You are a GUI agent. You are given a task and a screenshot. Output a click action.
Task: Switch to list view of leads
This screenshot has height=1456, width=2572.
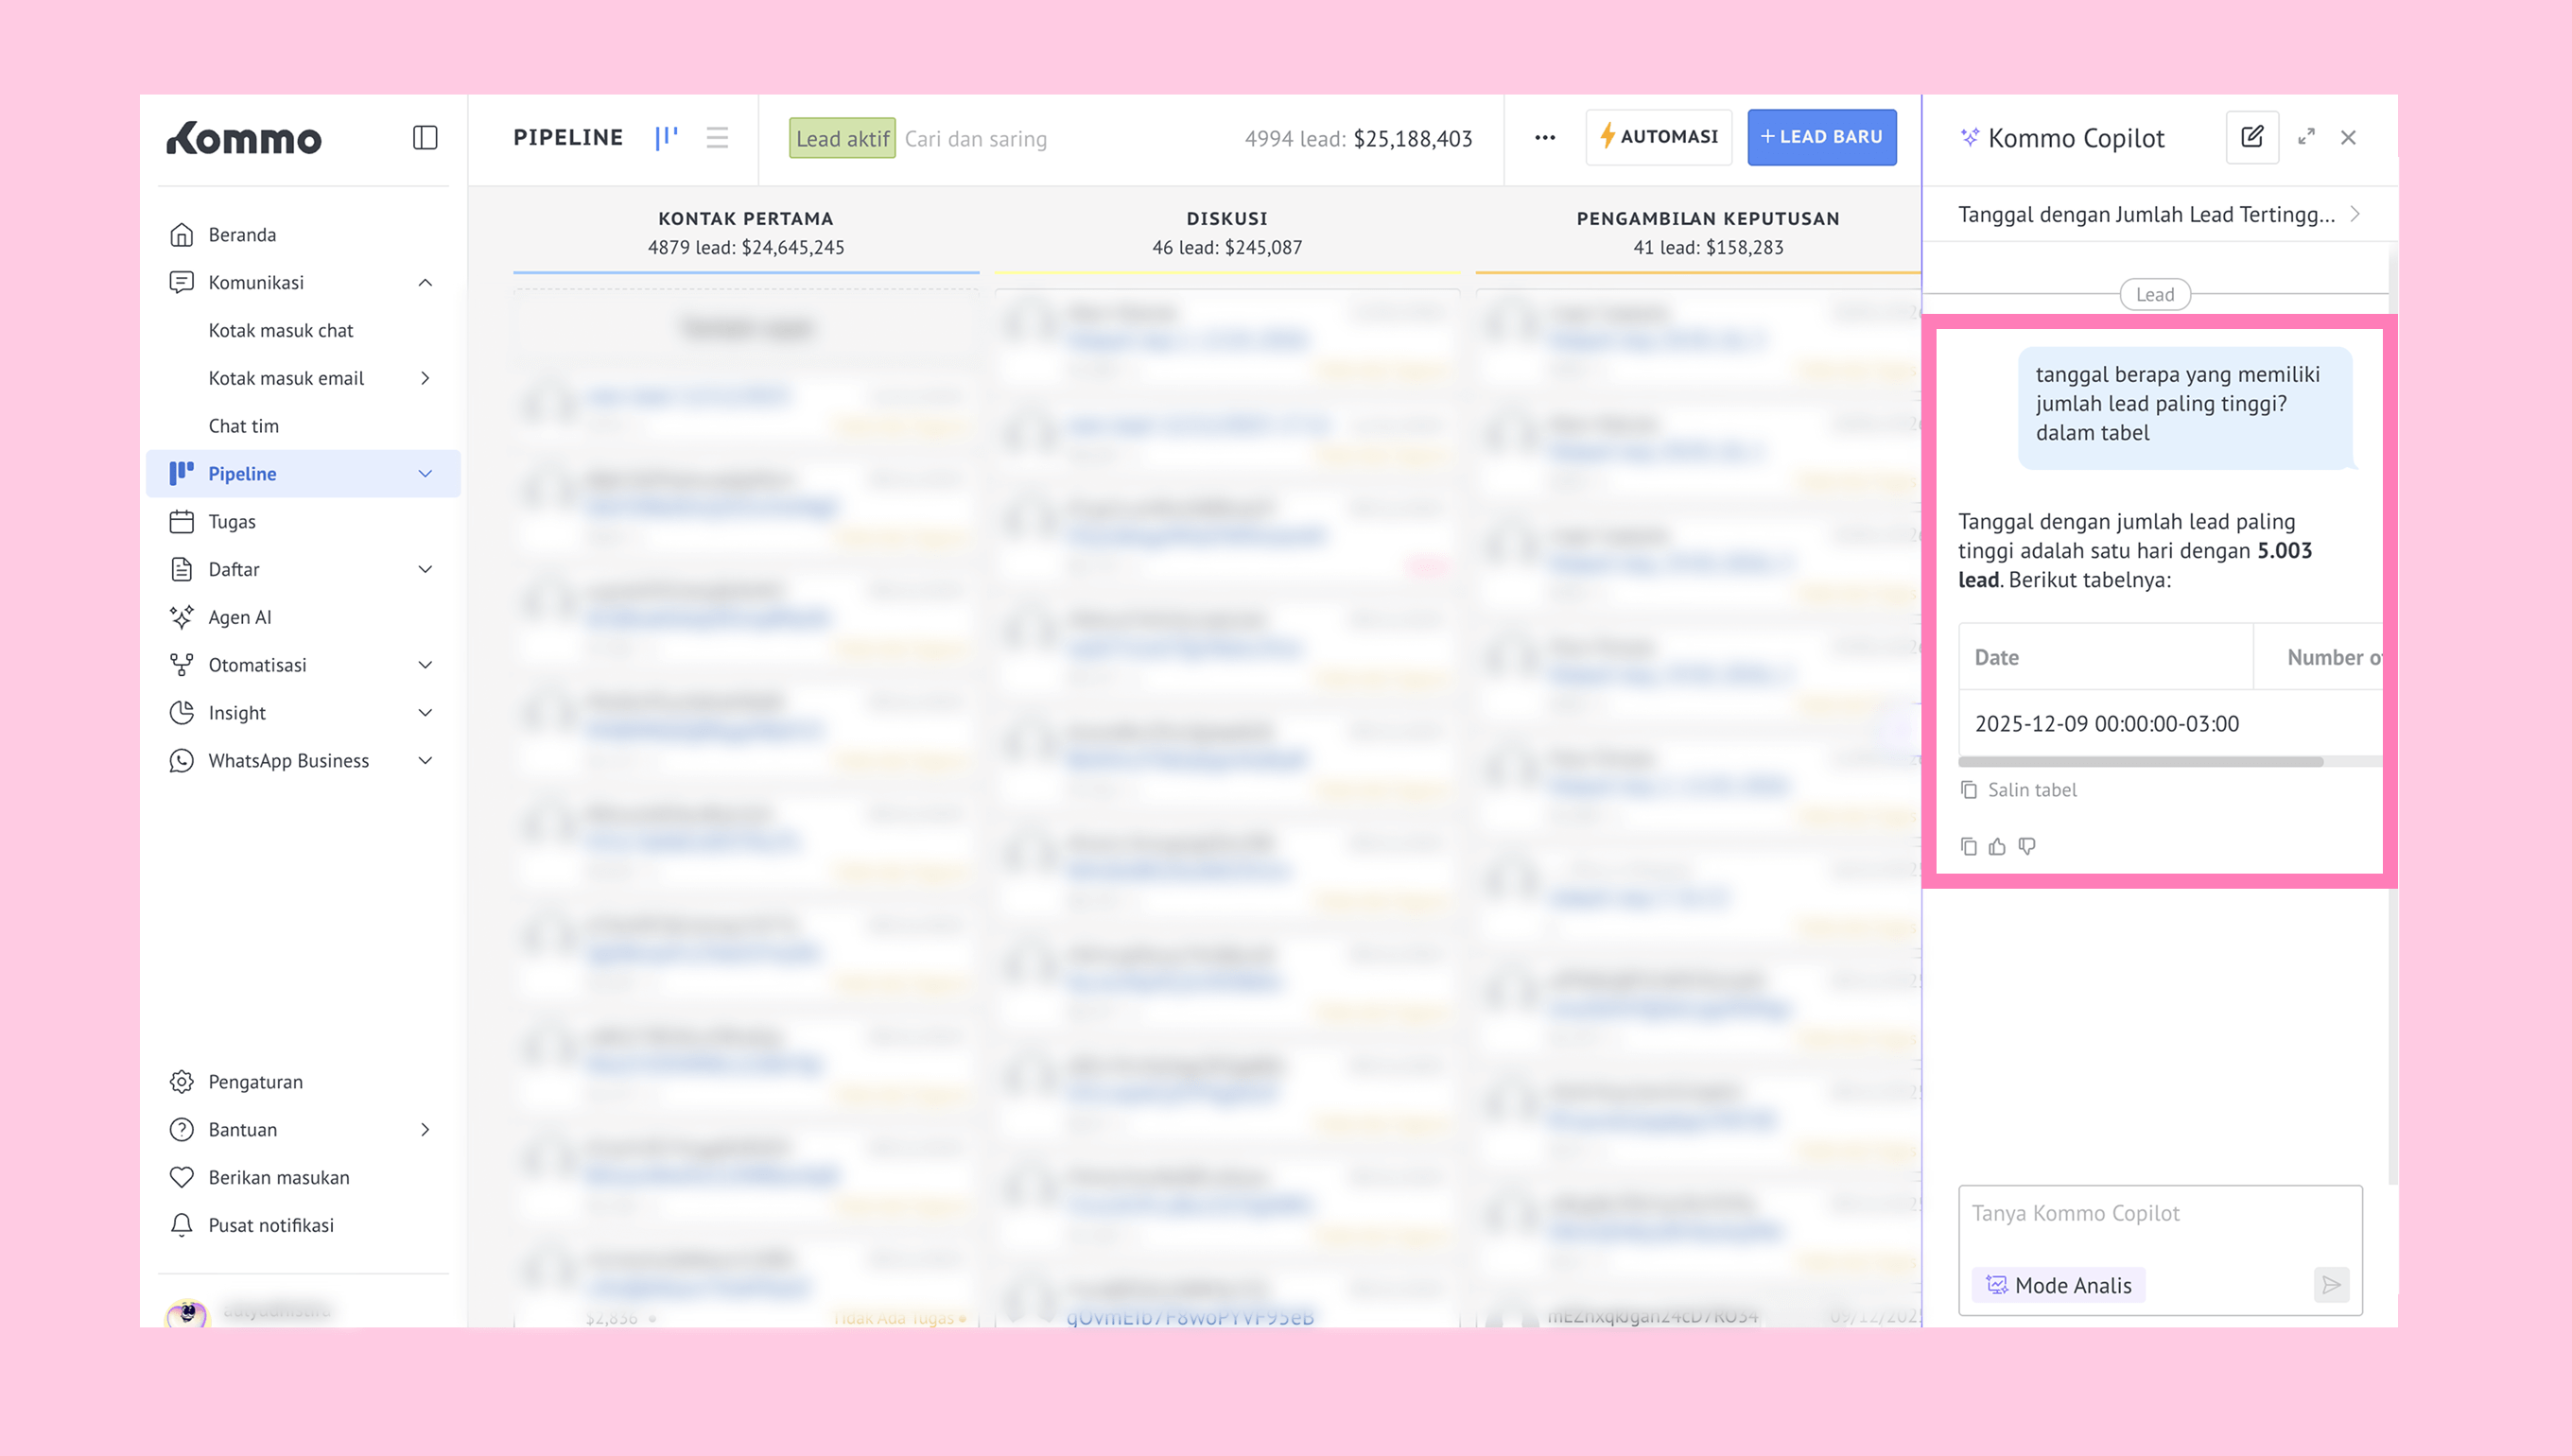pyautogui.click(x=716, y=137)
